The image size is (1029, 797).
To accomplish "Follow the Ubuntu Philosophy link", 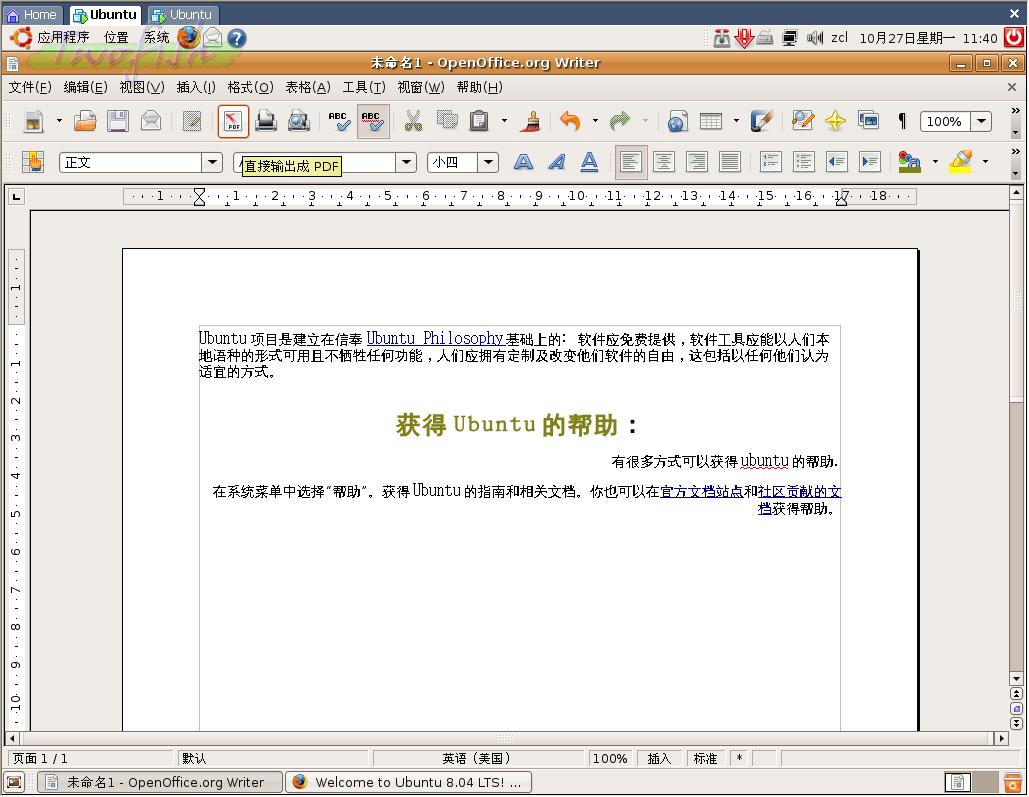I will (434, 339).
